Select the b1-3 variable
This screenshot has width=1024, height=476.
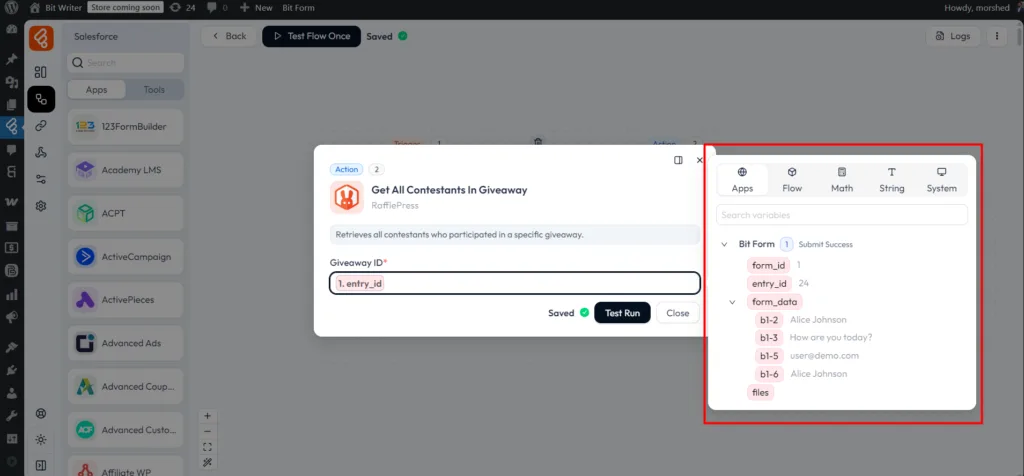pos(769,338)
